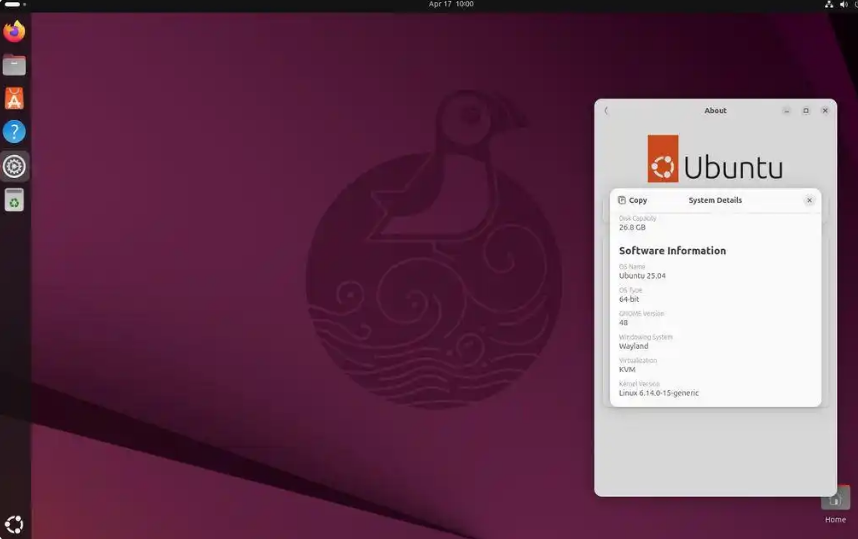
Task: Click the 'Software Information' heading
Action: (x=673, y=251)
